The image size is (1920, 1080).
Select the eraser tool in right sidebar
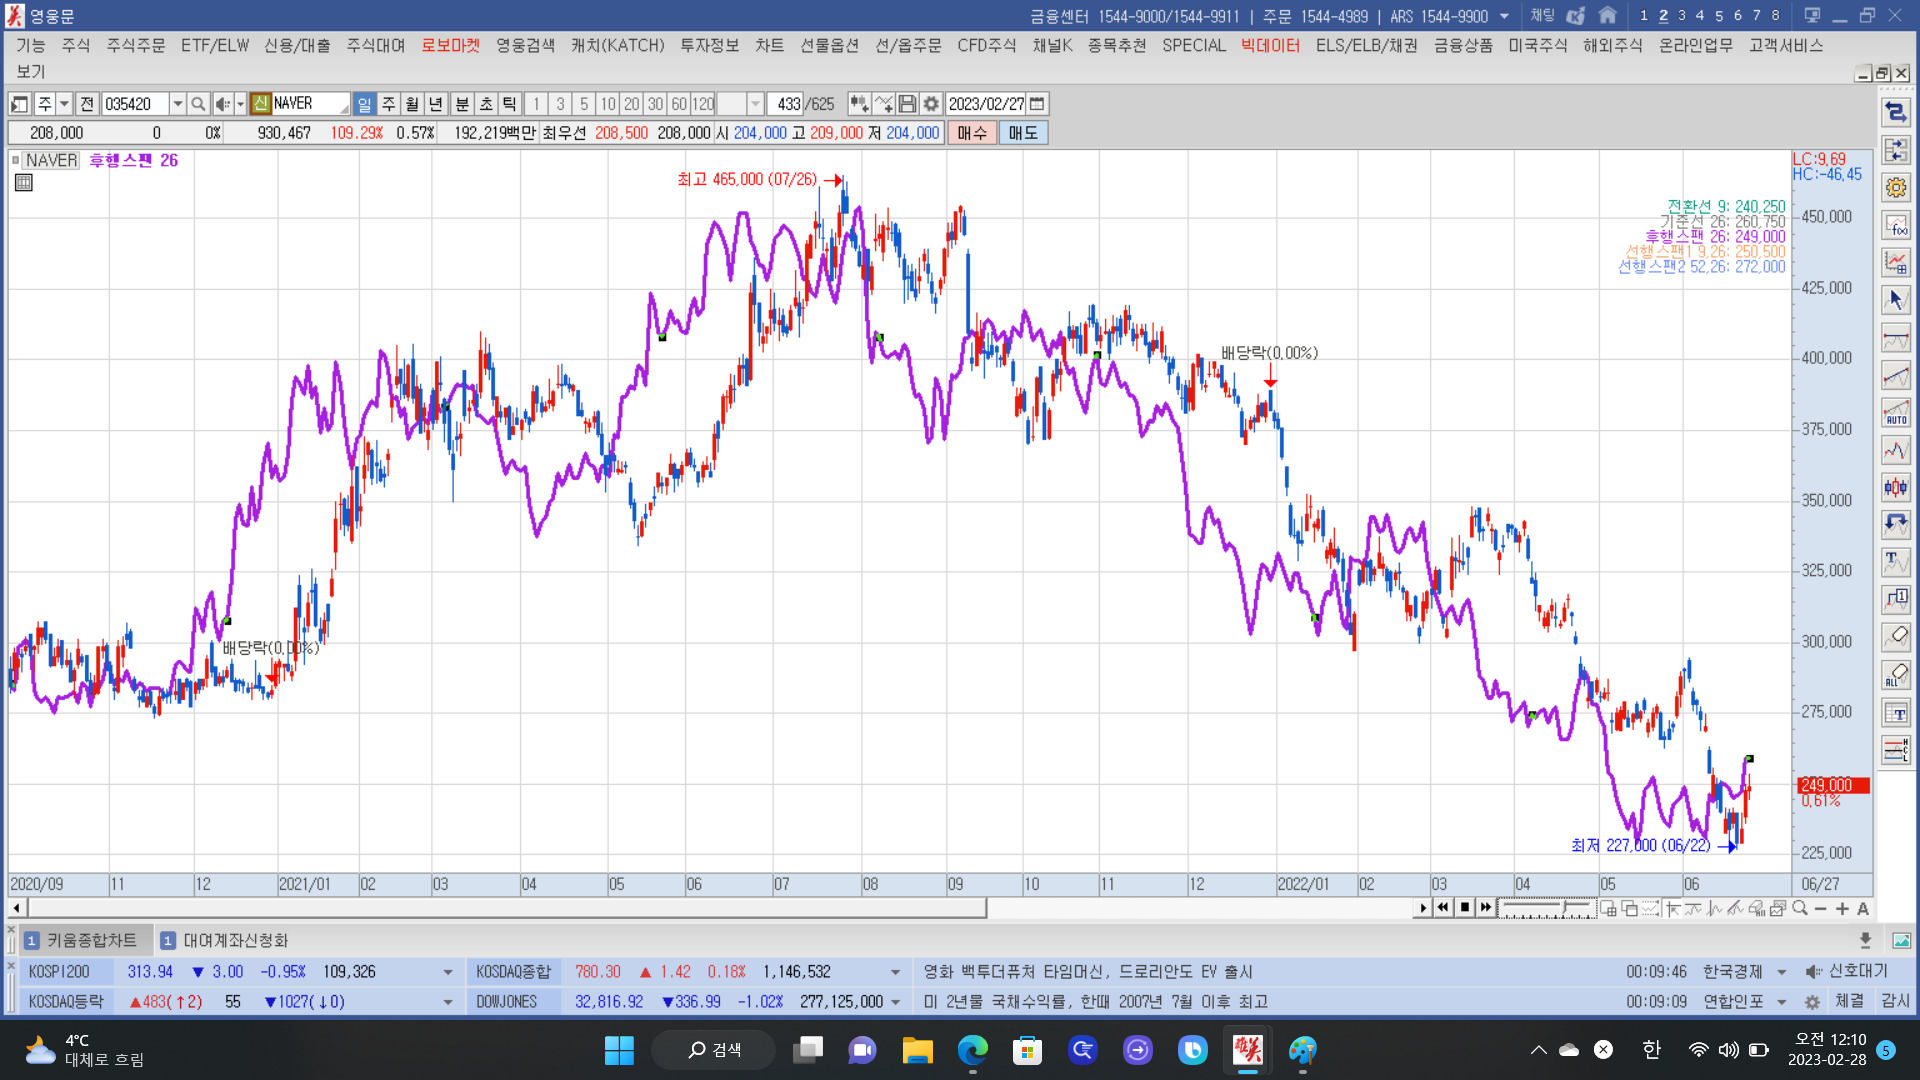1895,637
